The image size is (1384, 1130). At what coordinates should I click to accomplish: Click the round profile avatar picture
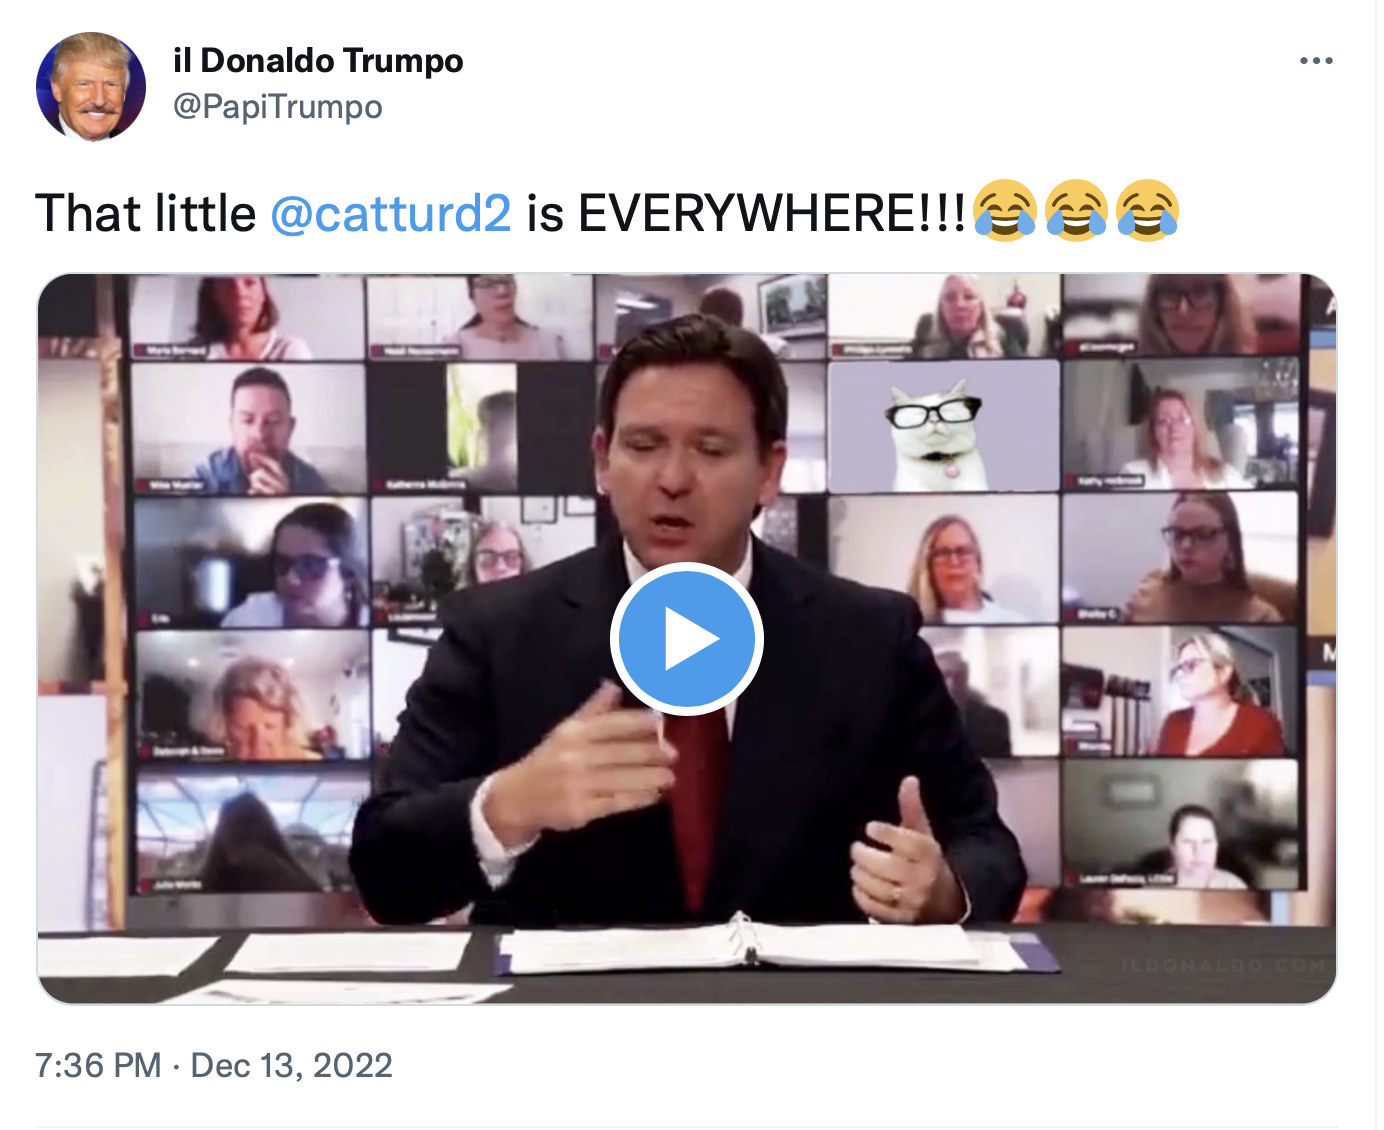coord(91,86)
